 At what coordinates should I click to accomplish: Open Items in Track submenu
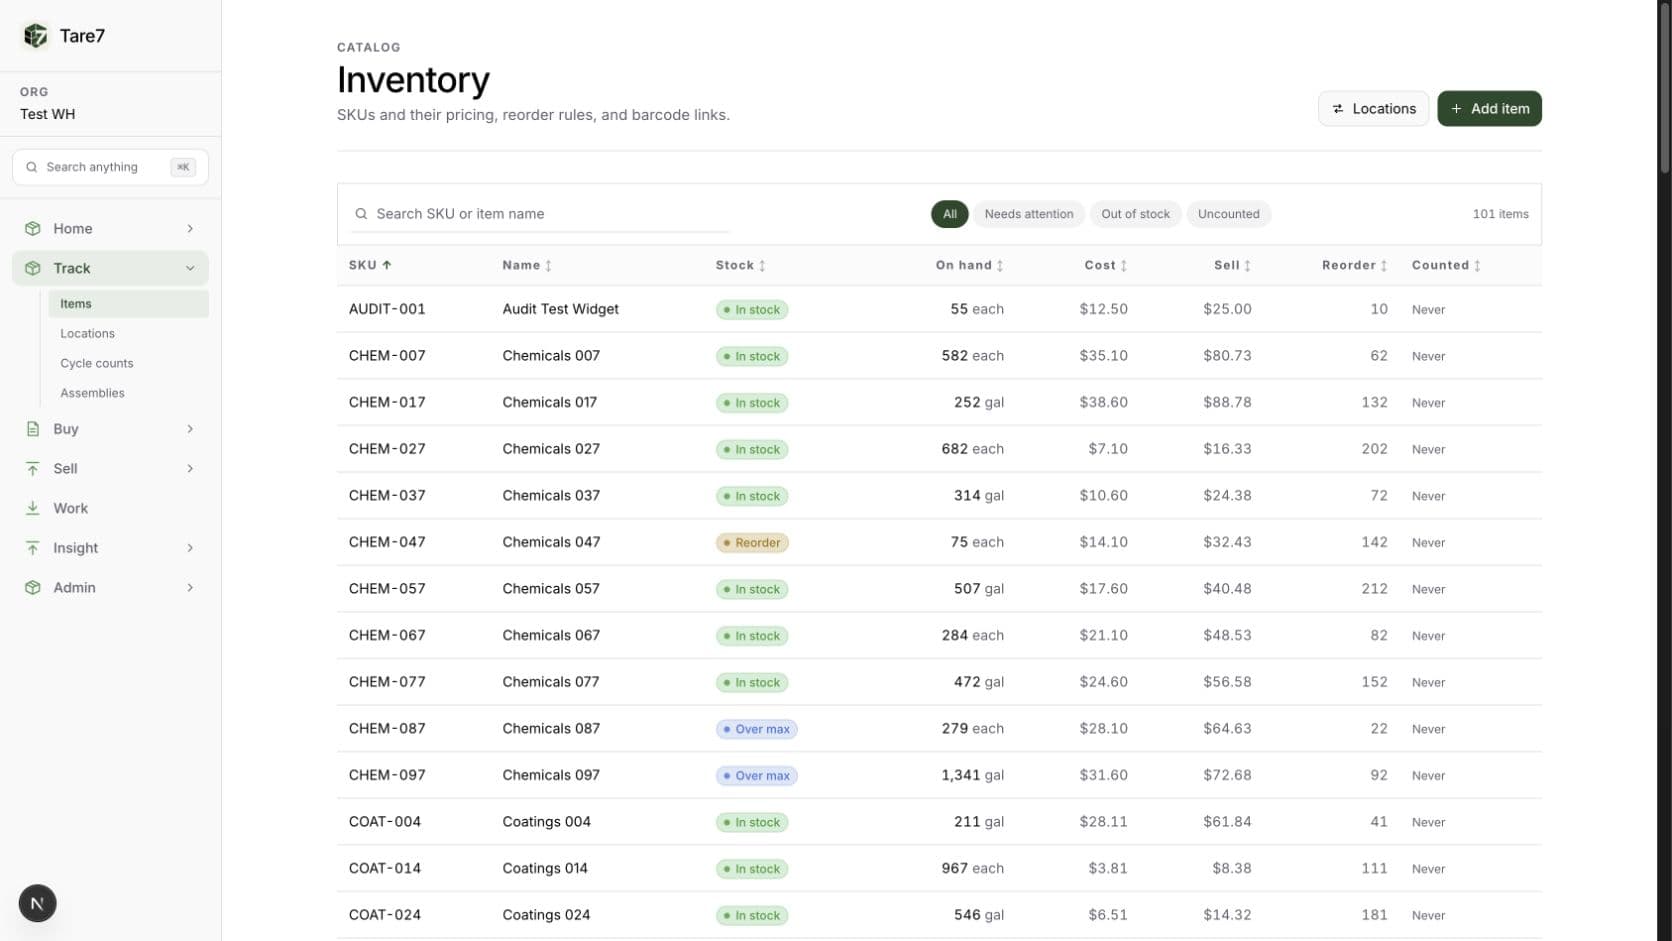(x=128, y=304)
